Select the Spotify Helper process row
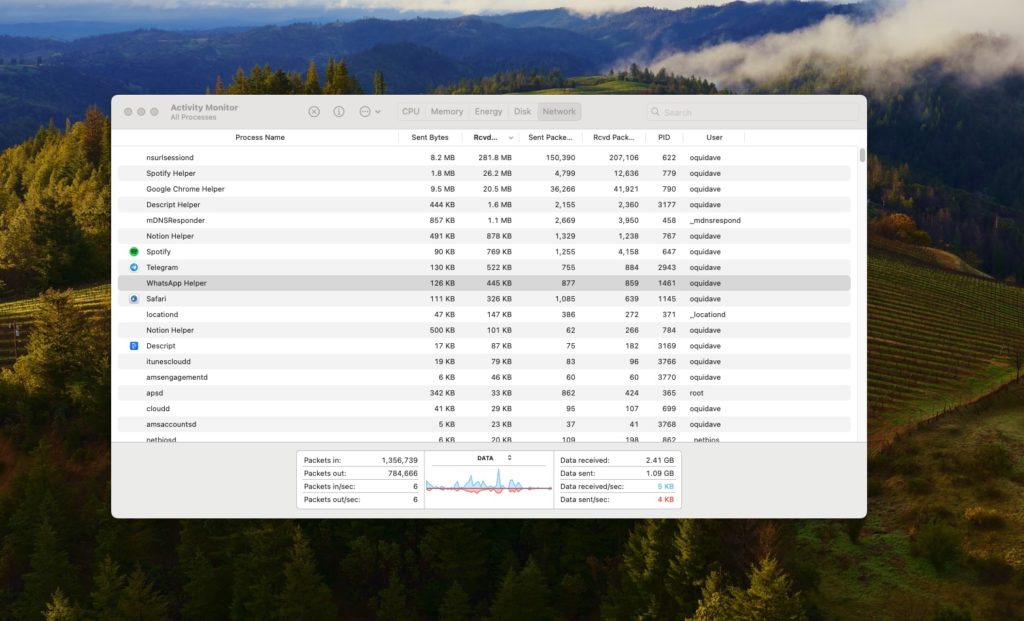Viewport: 1024px width, 621px height. coord(484,173)
